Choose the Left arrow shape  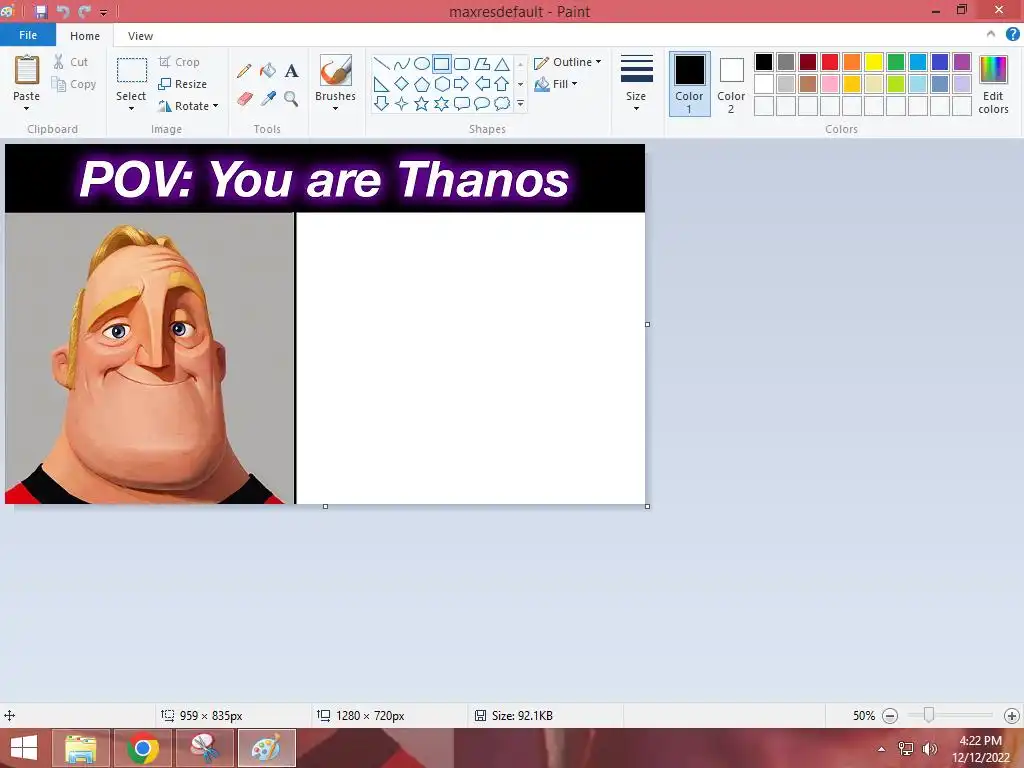(x=482, y=84)
